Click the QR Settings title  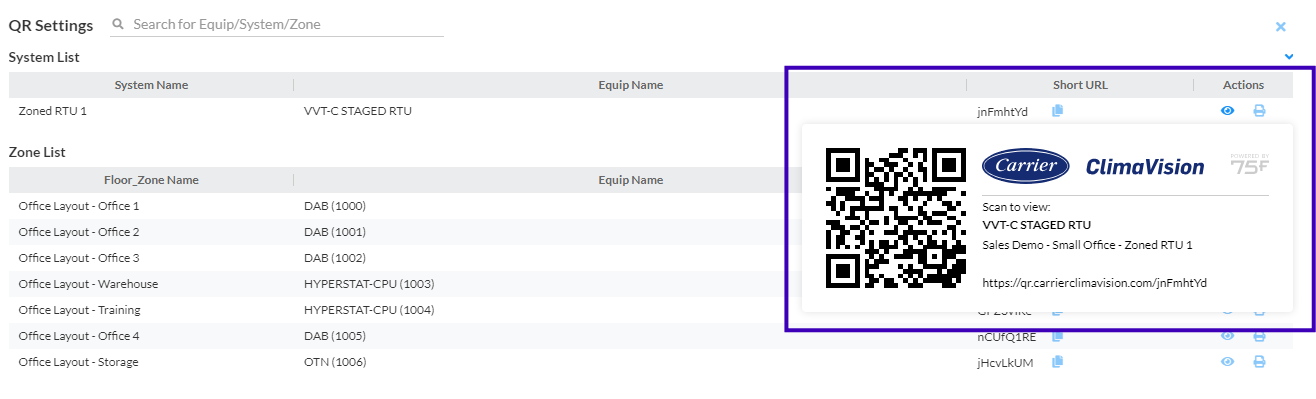(51, 25)
